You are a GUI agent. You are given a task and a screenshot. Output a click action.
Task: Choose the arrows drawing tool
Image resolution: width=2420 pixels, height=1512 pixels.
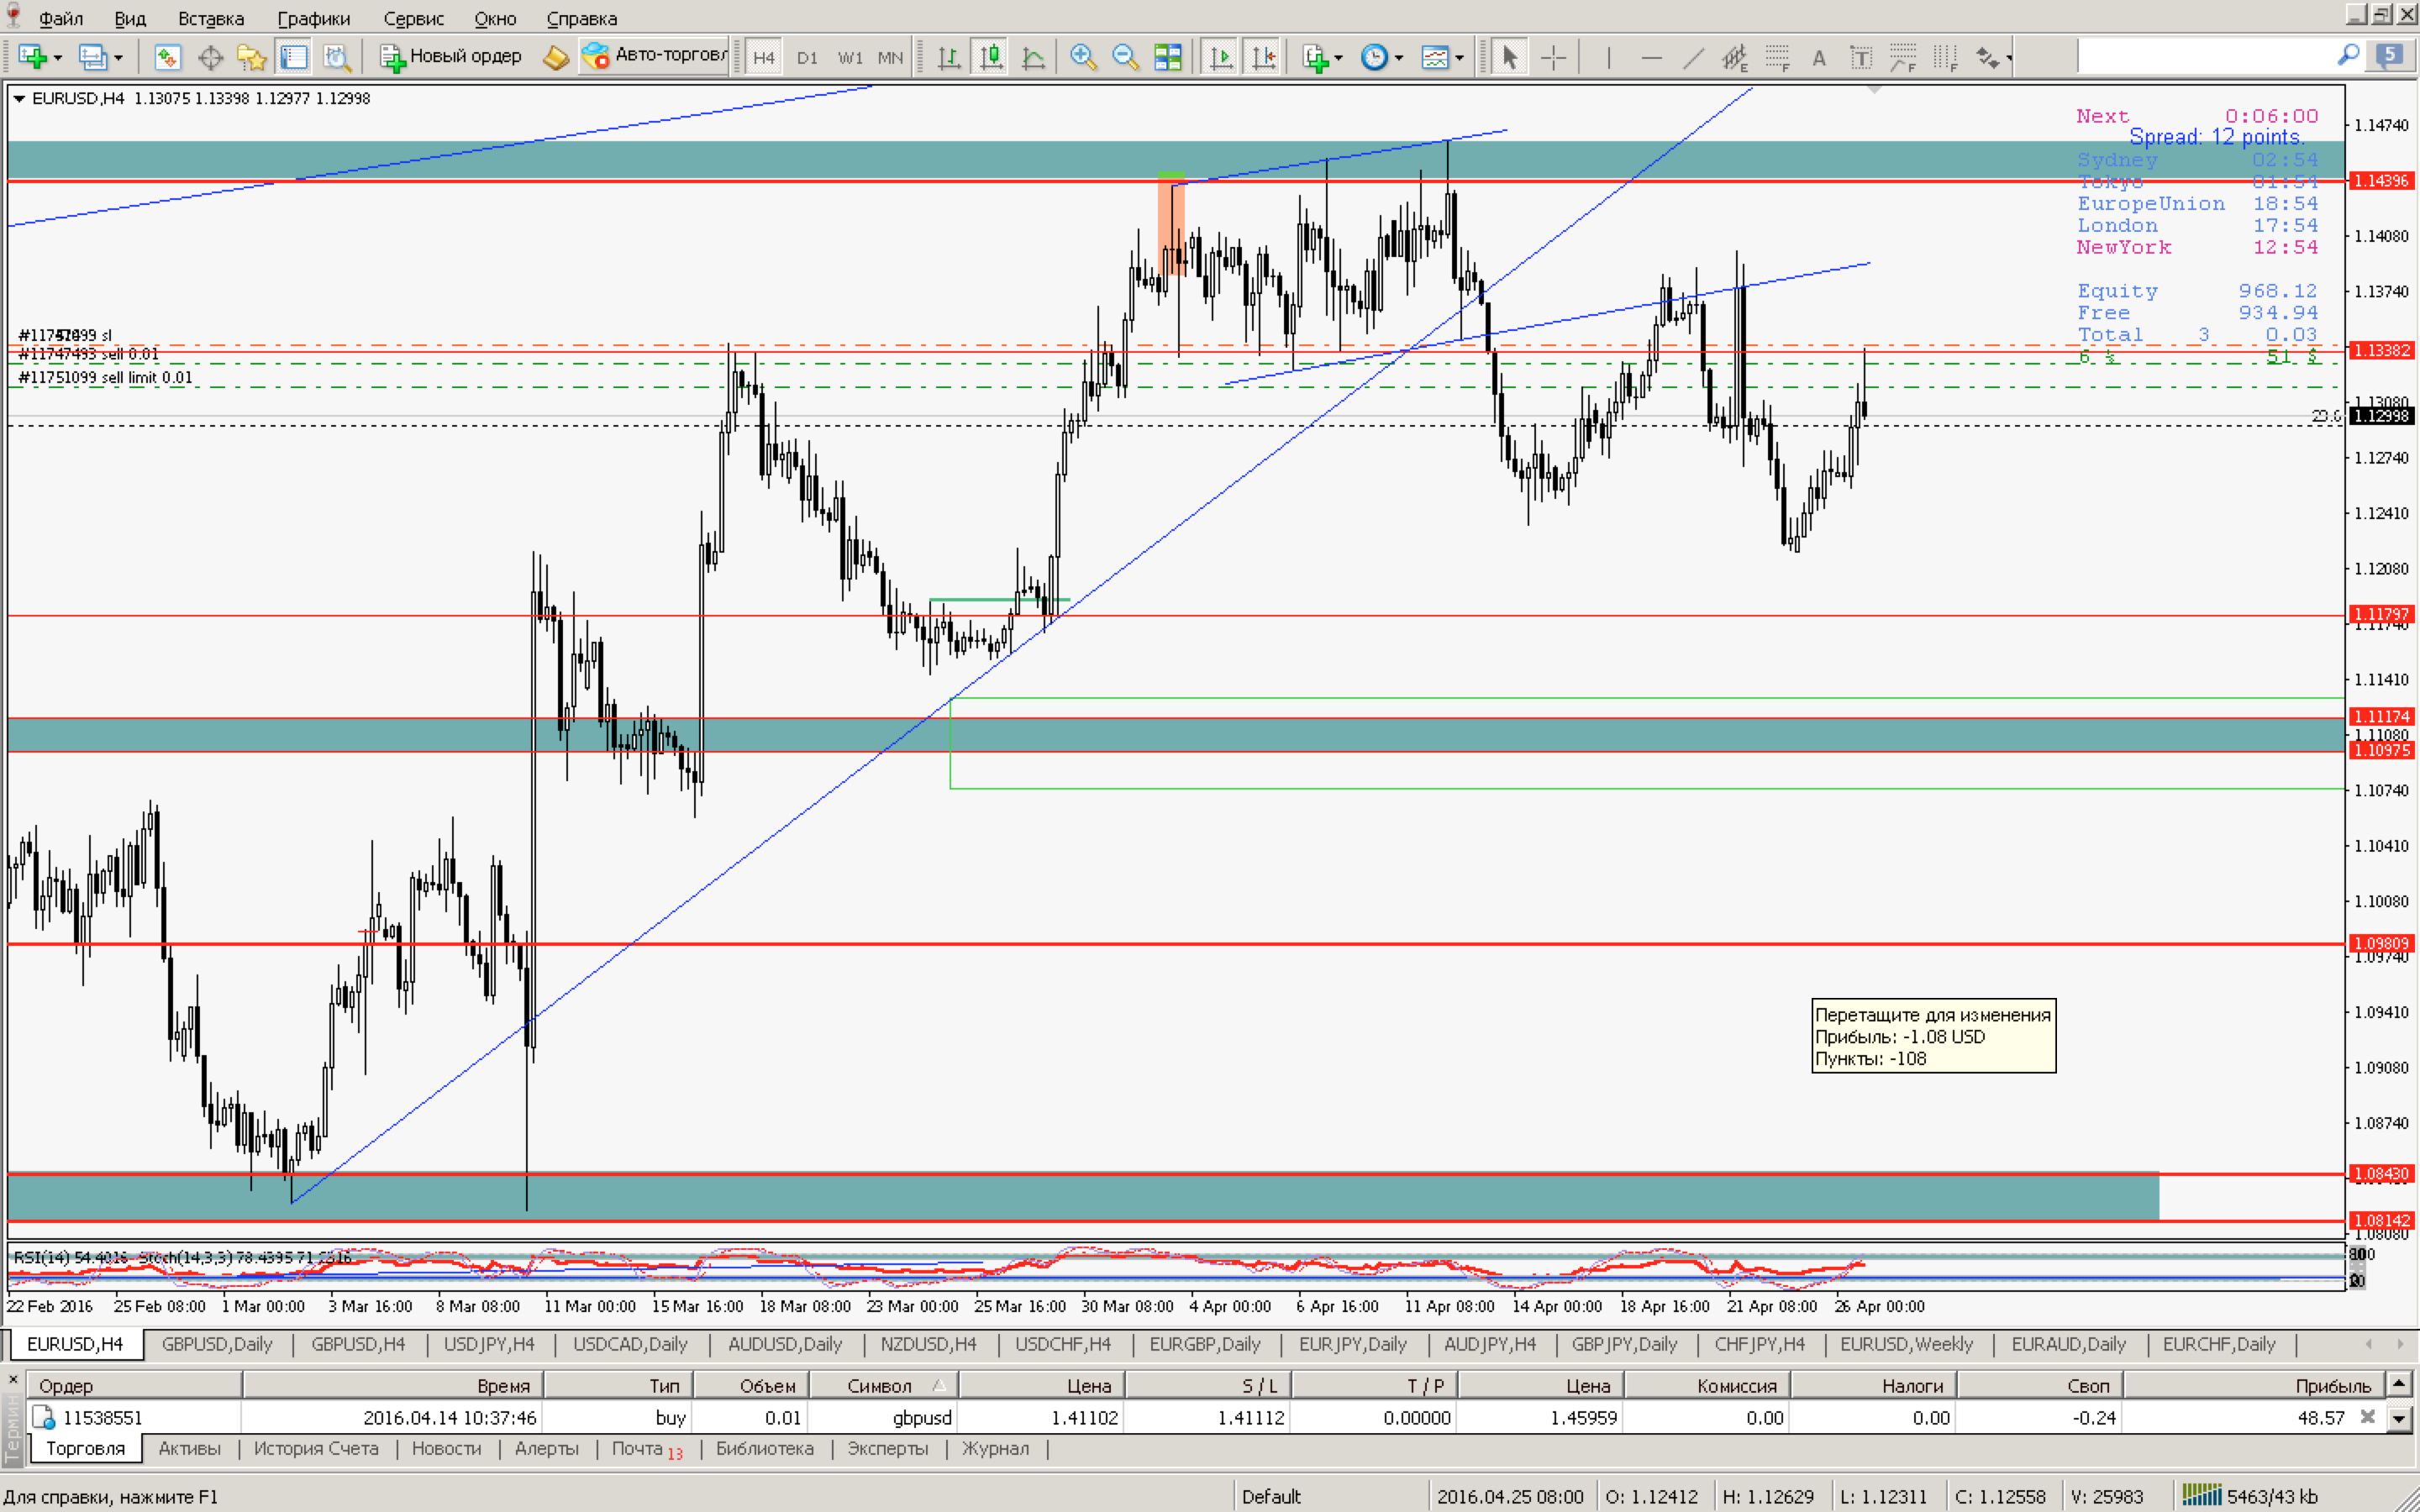click(x=1986, y=57)
